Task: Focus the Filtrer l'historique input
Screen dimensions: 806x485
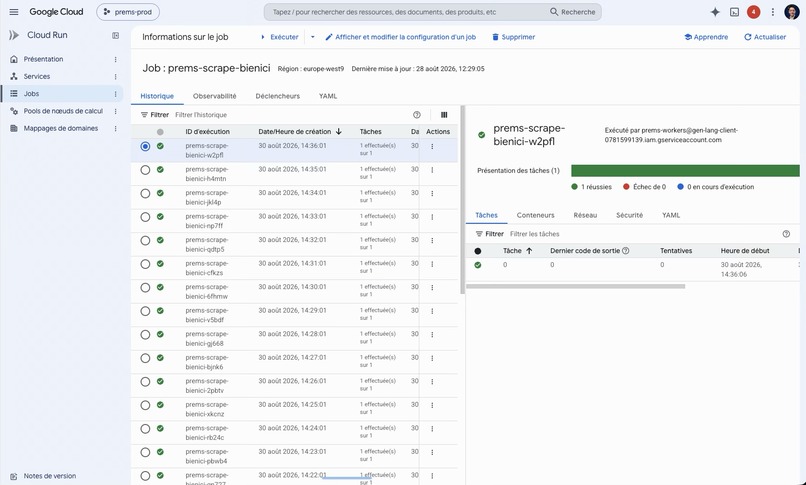Action: [x=290, y=115]
